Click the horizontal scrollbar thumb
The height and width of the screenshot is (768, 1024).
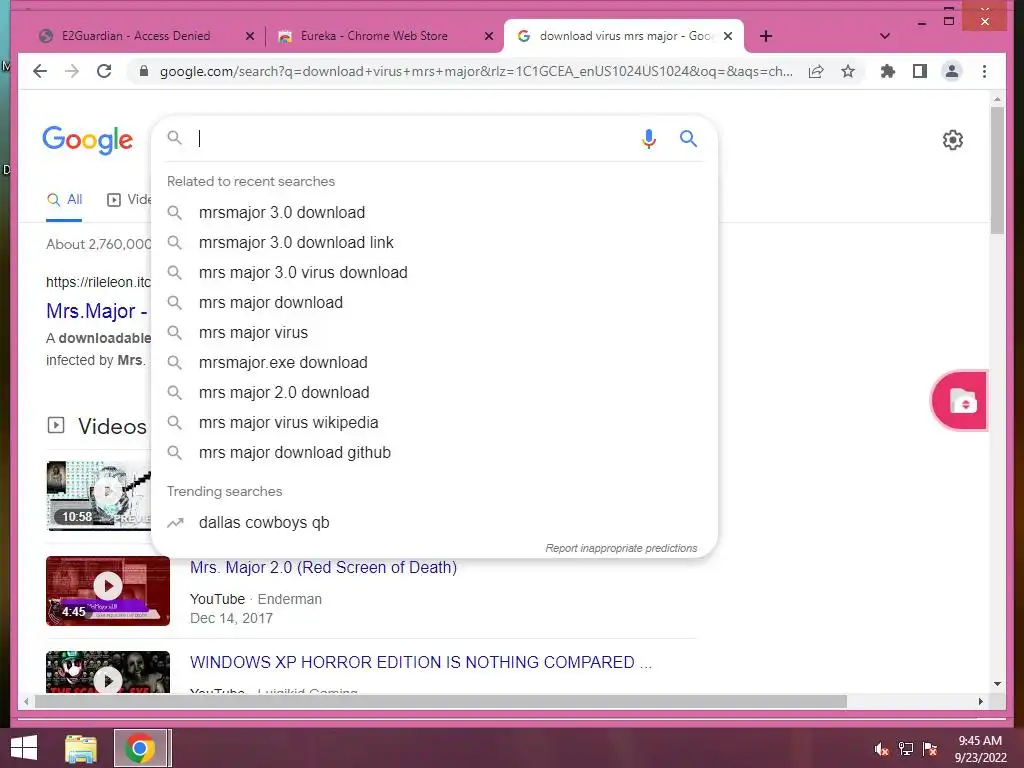pyautogui.click(x=441, y=701)
